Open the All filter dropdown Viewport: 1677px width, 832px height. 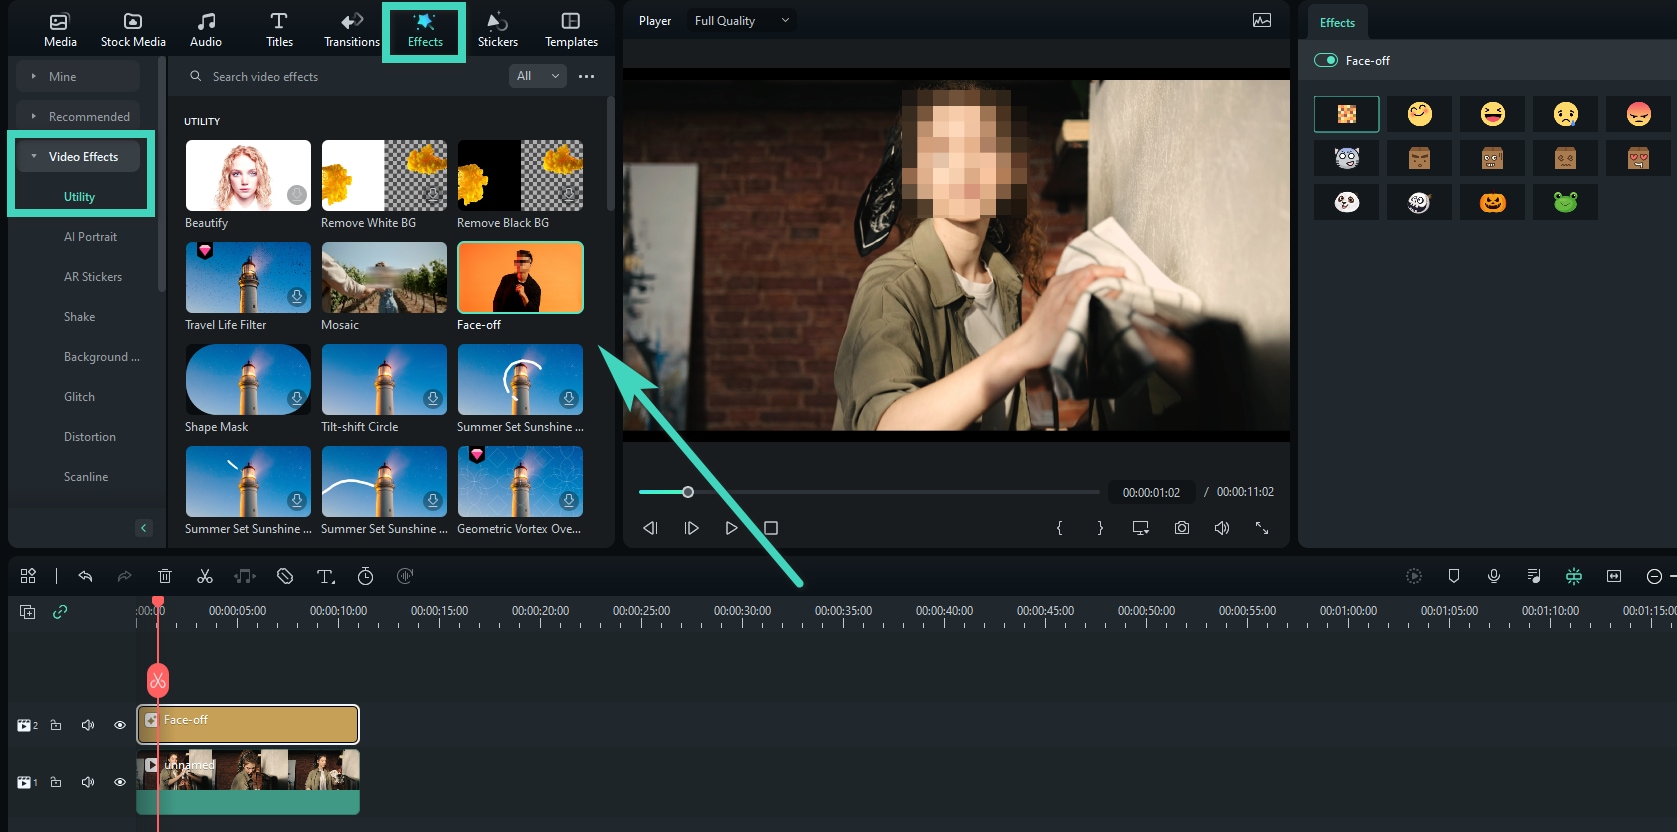(537, 76)
